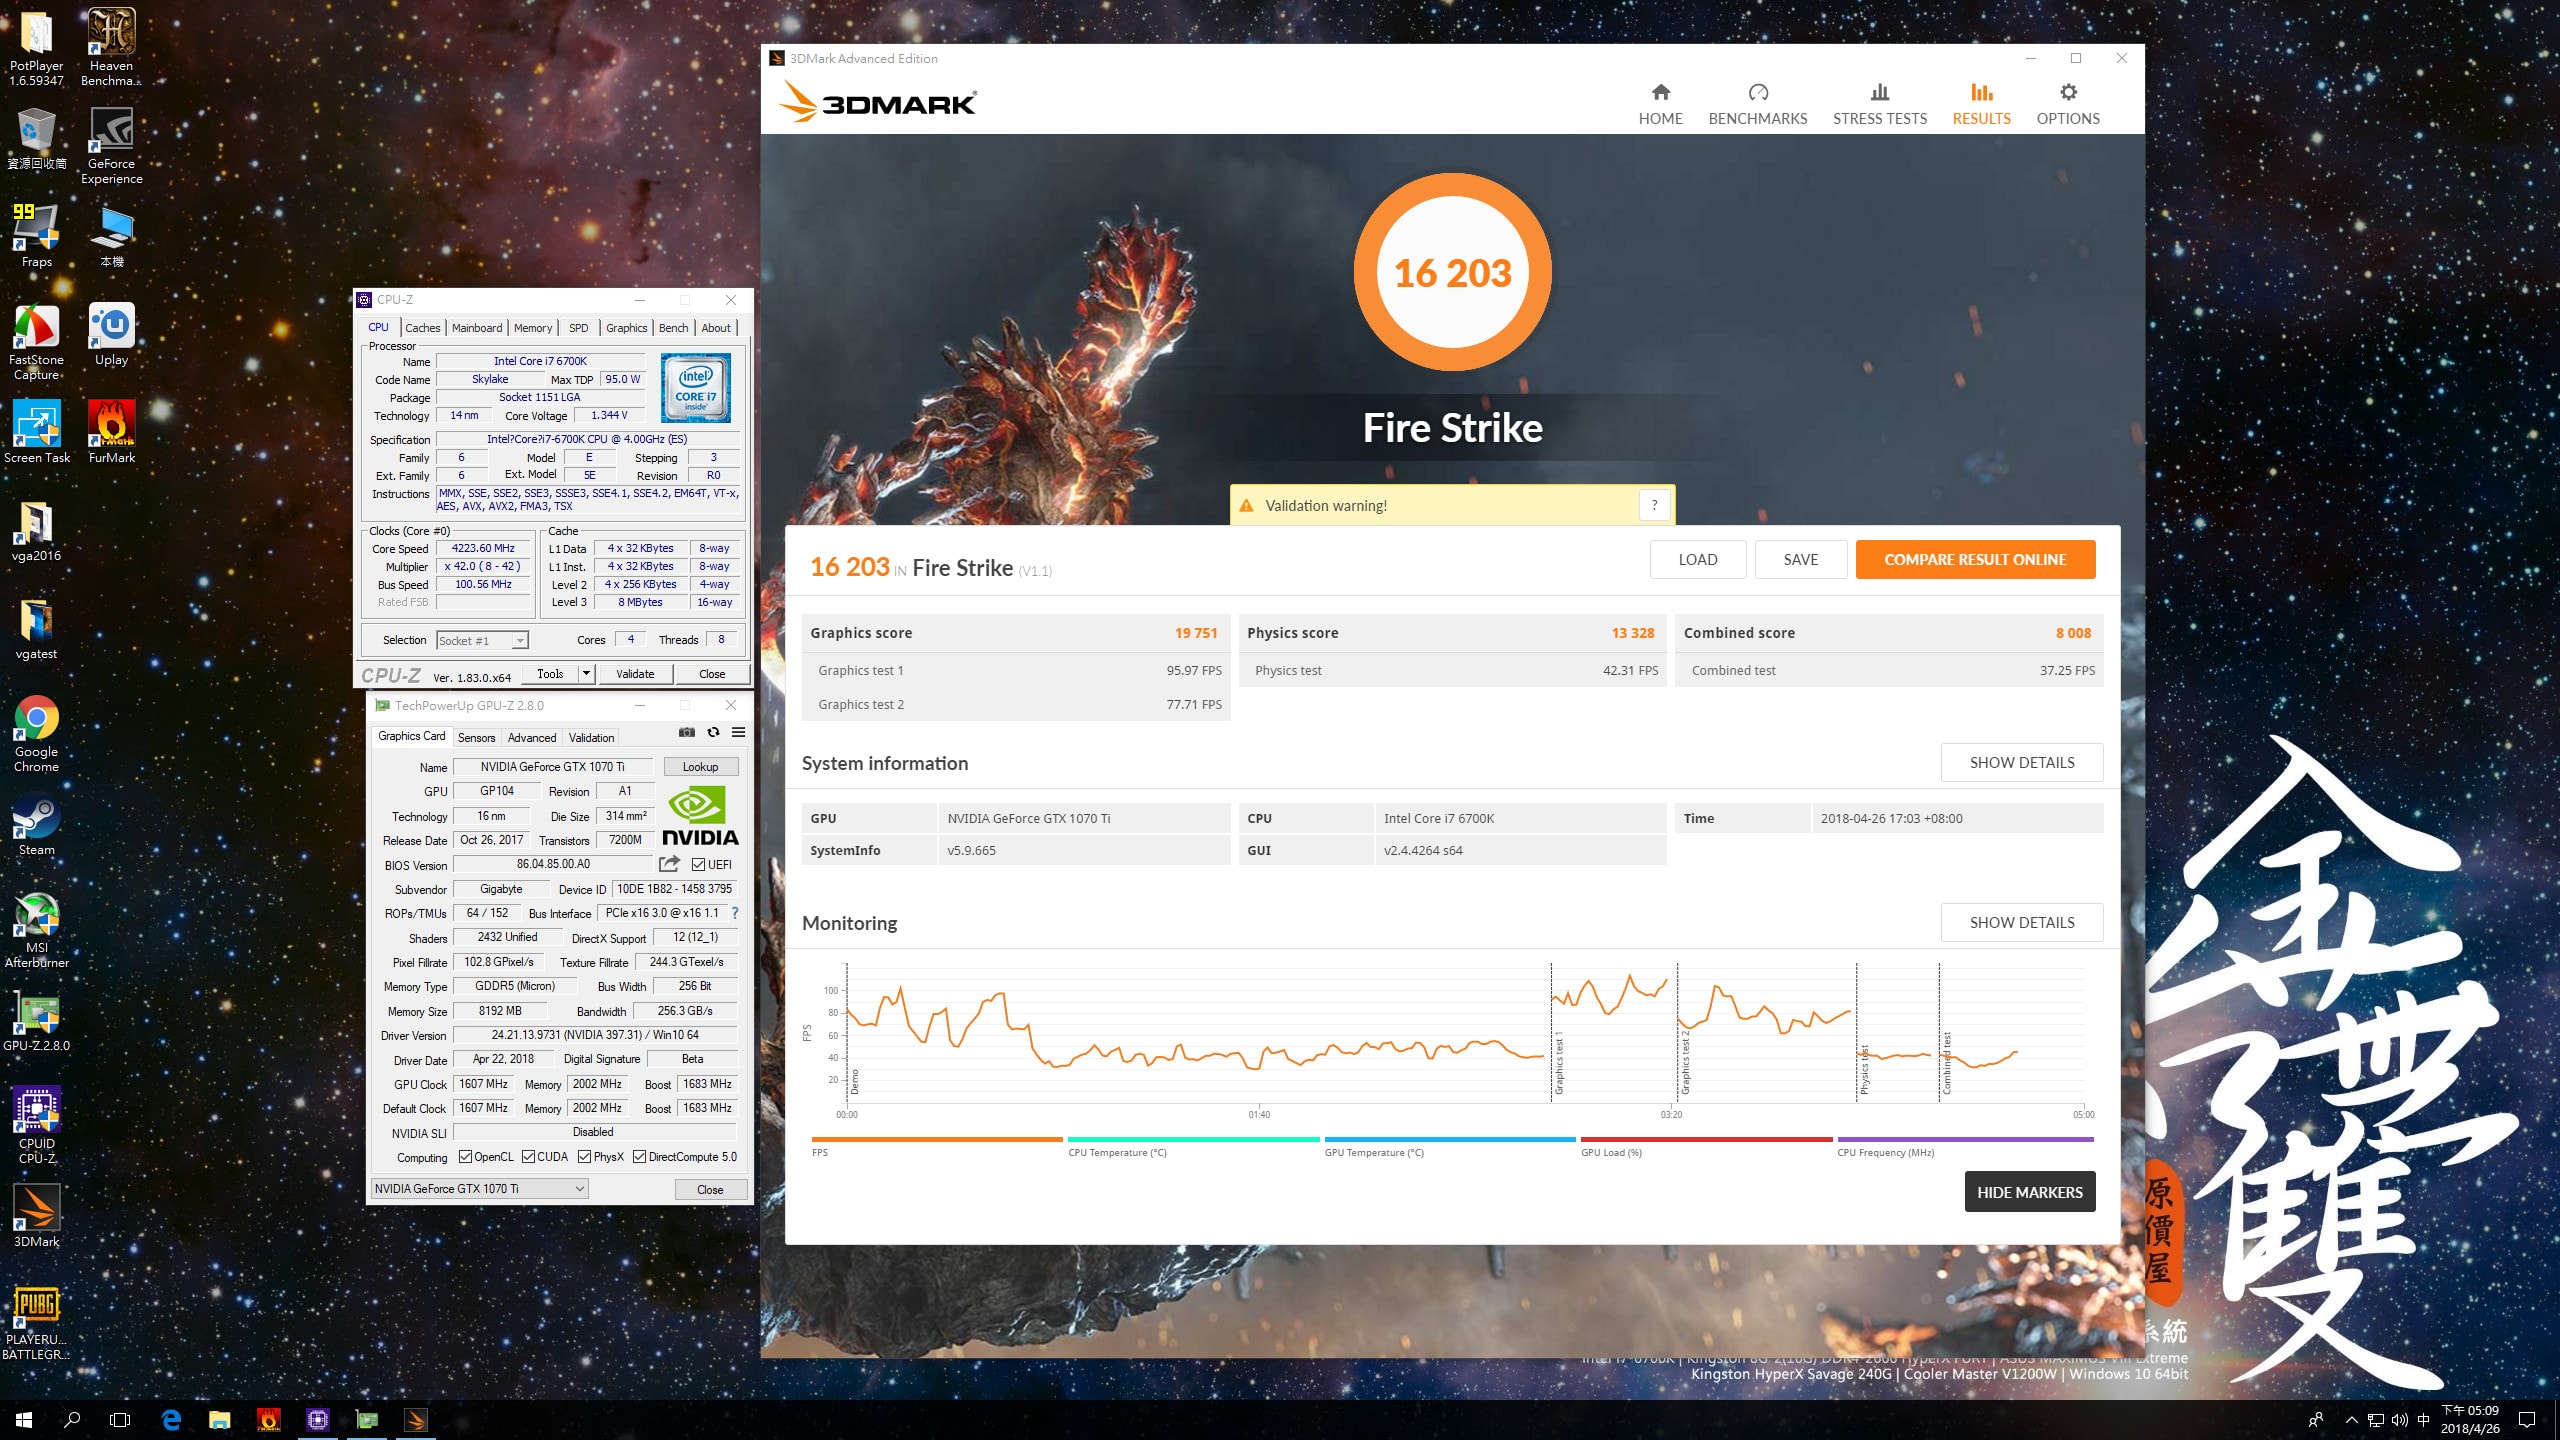
Task: Open PotPlayer desktop icon
Action: [37, 47]
